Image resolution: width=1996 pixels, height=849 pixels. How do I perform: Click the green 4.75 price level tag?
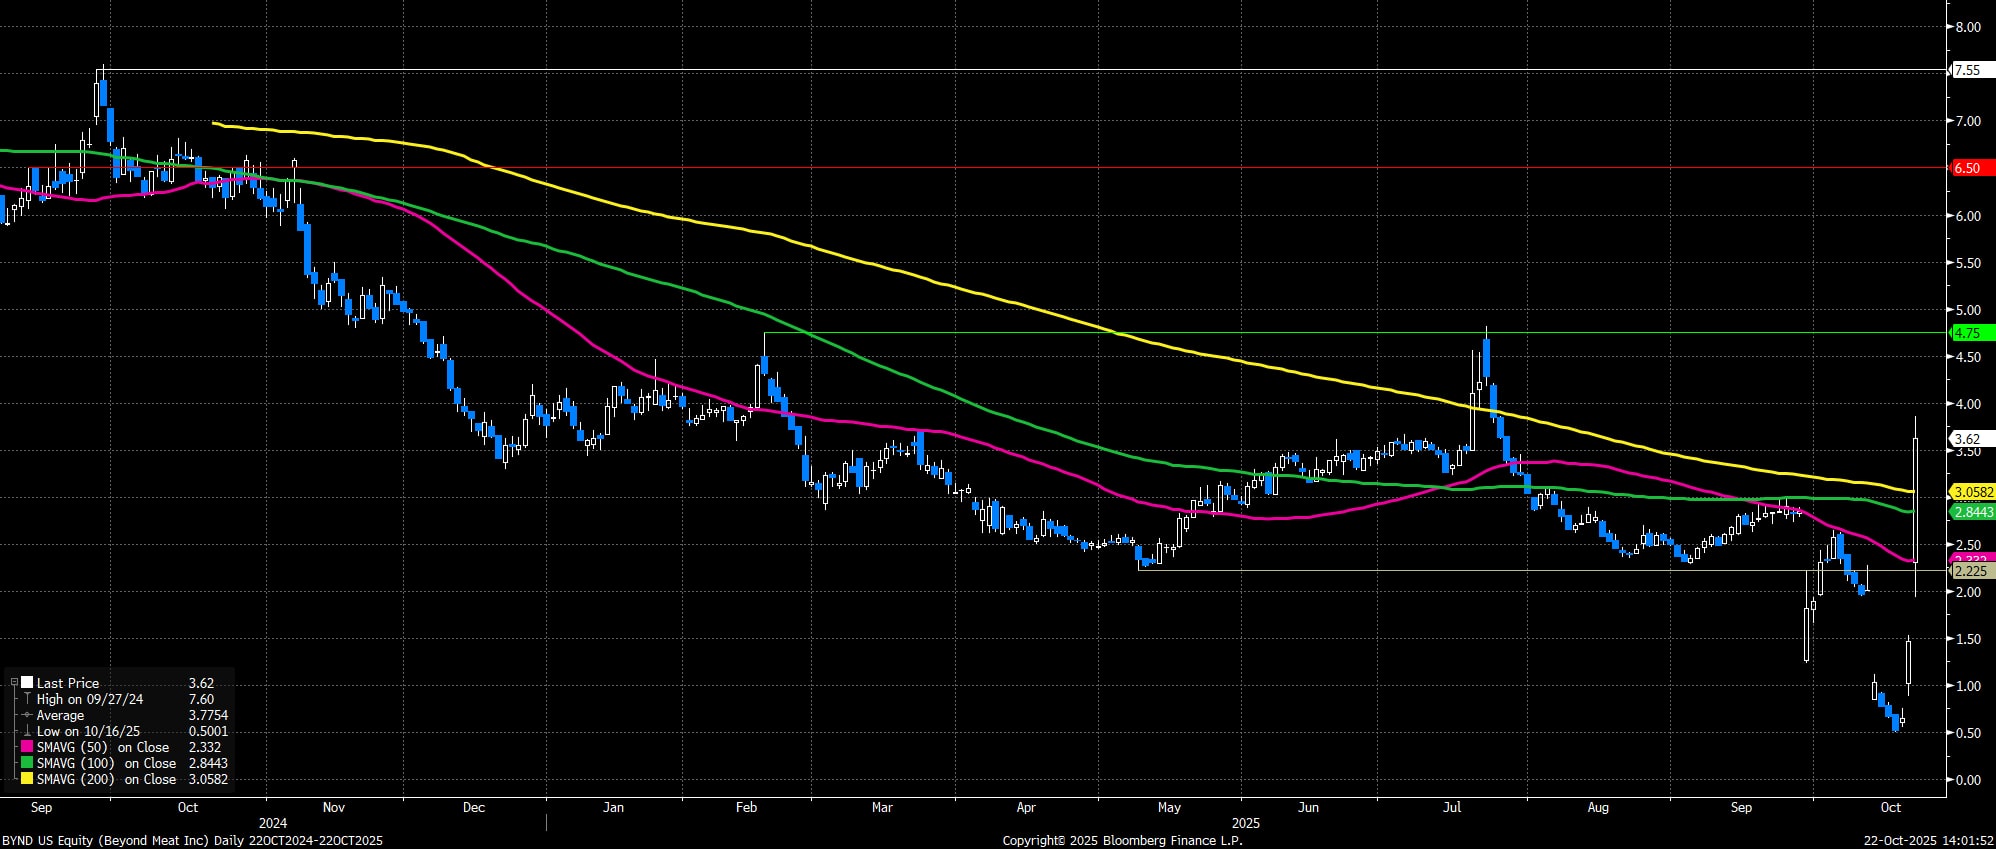click(x=1968, y=333)
